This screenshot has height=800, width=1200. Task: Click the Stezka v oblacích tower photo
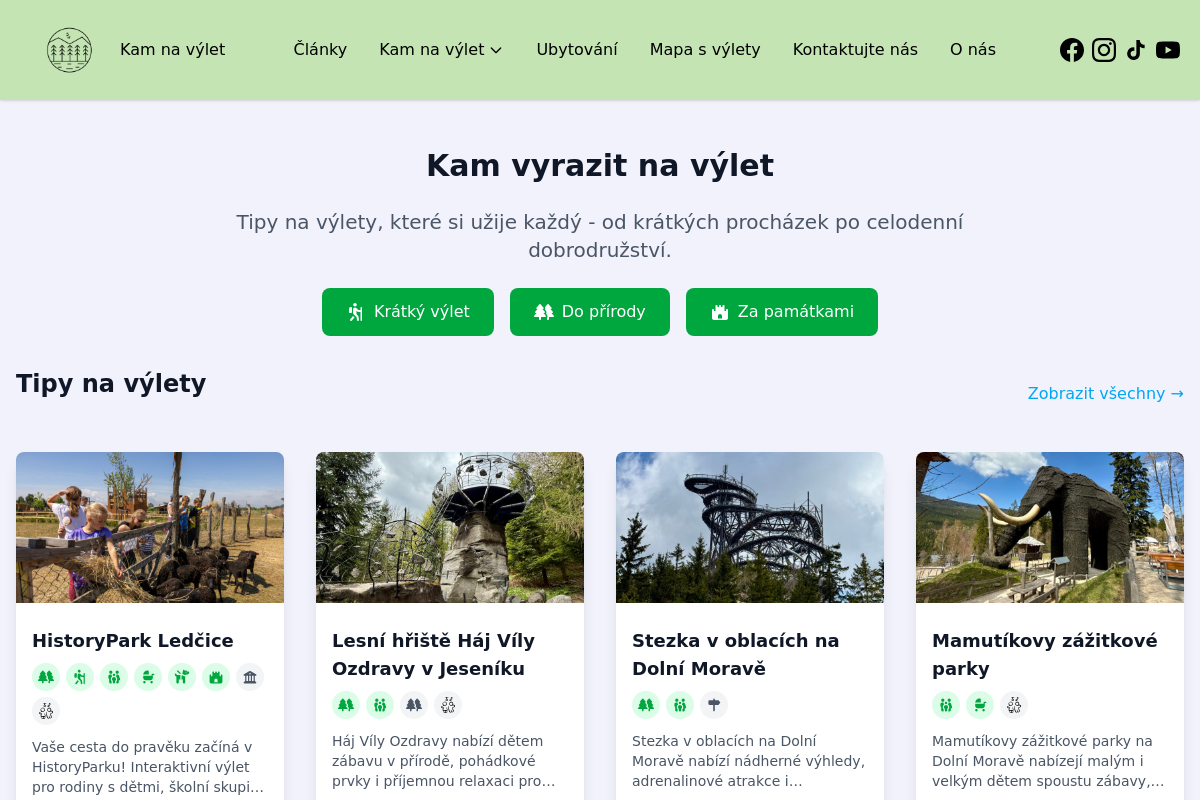tap(750, 527)
